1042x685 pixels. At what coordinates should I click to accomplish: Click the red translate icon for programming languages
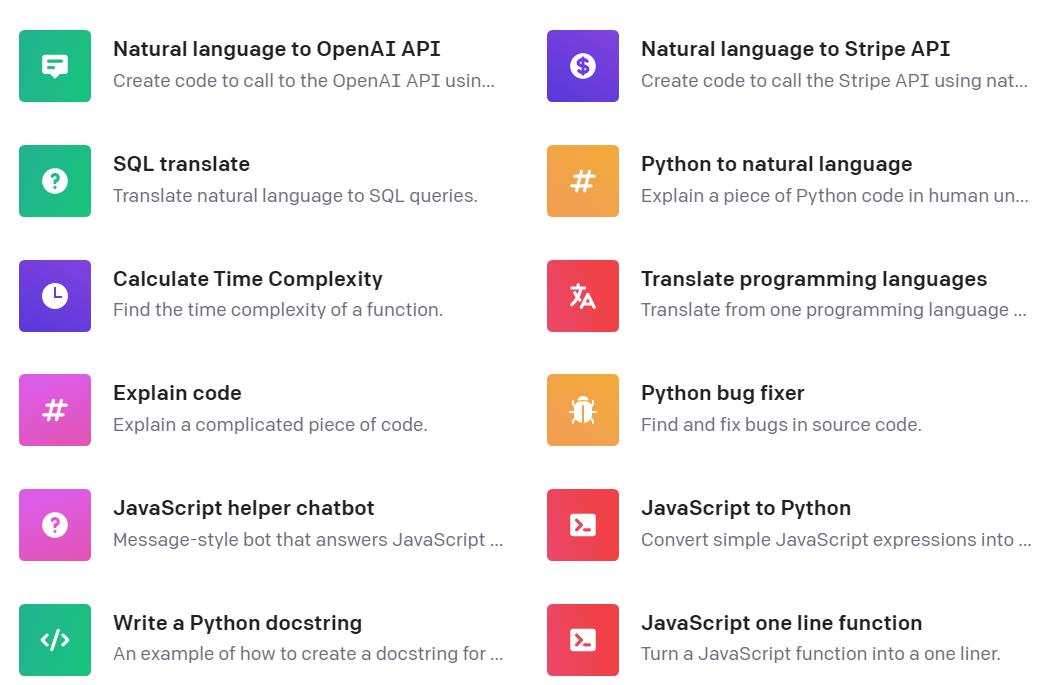(x=583, y=296)
